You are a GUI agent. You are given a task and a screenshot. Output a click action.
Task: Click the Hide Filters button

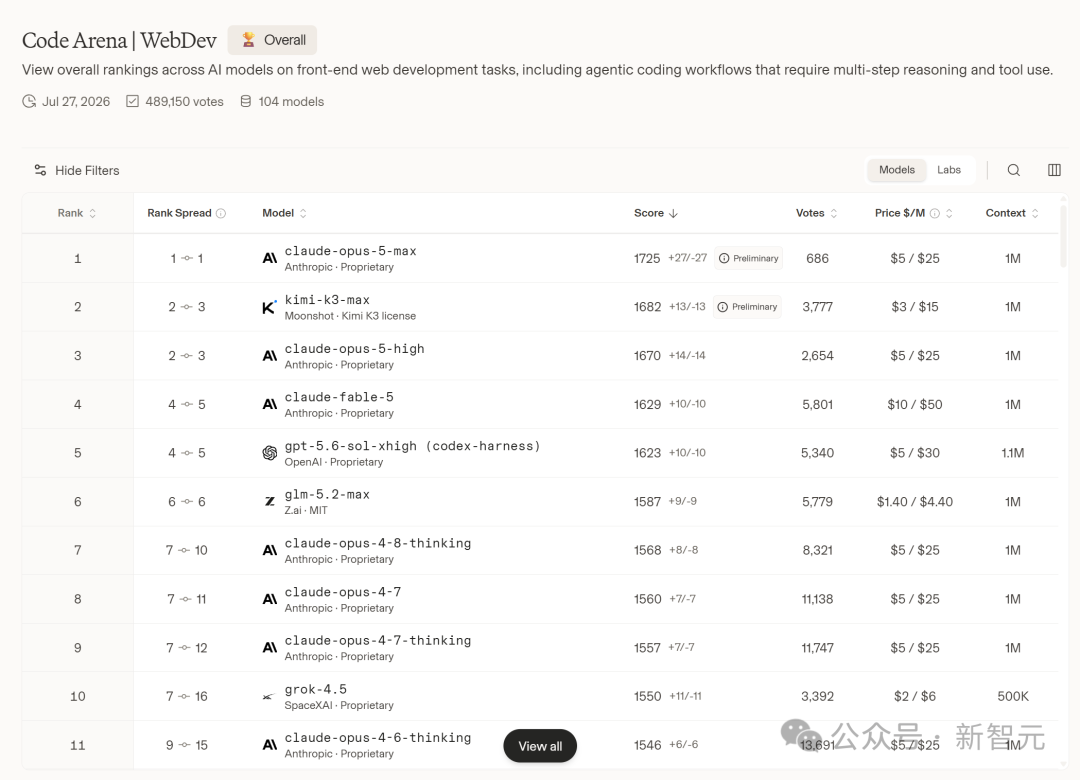pos(77,170)
